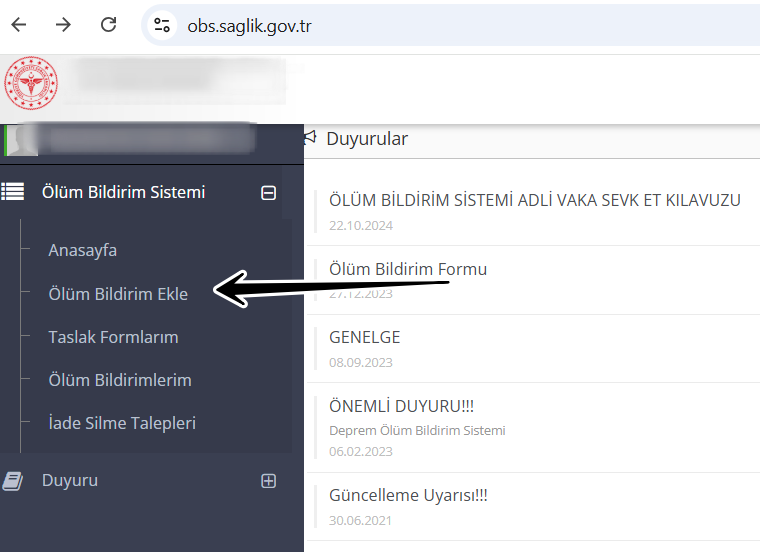Open Ölüm Bildirim Ekle in sidebar
Screen dimensions: 760x553
118,294
